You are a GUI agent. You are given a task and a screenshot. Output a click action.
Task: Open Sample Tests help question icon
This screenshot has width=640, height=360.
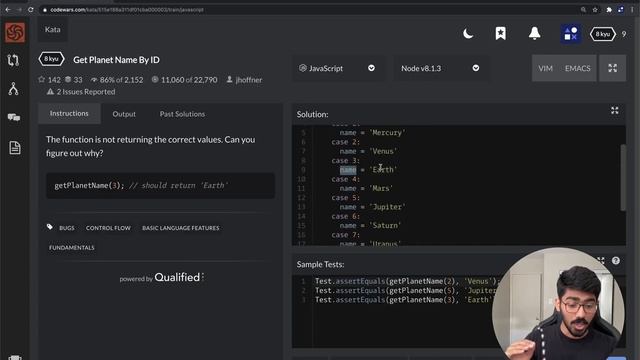pyautogui.click(x=616, y=260)
